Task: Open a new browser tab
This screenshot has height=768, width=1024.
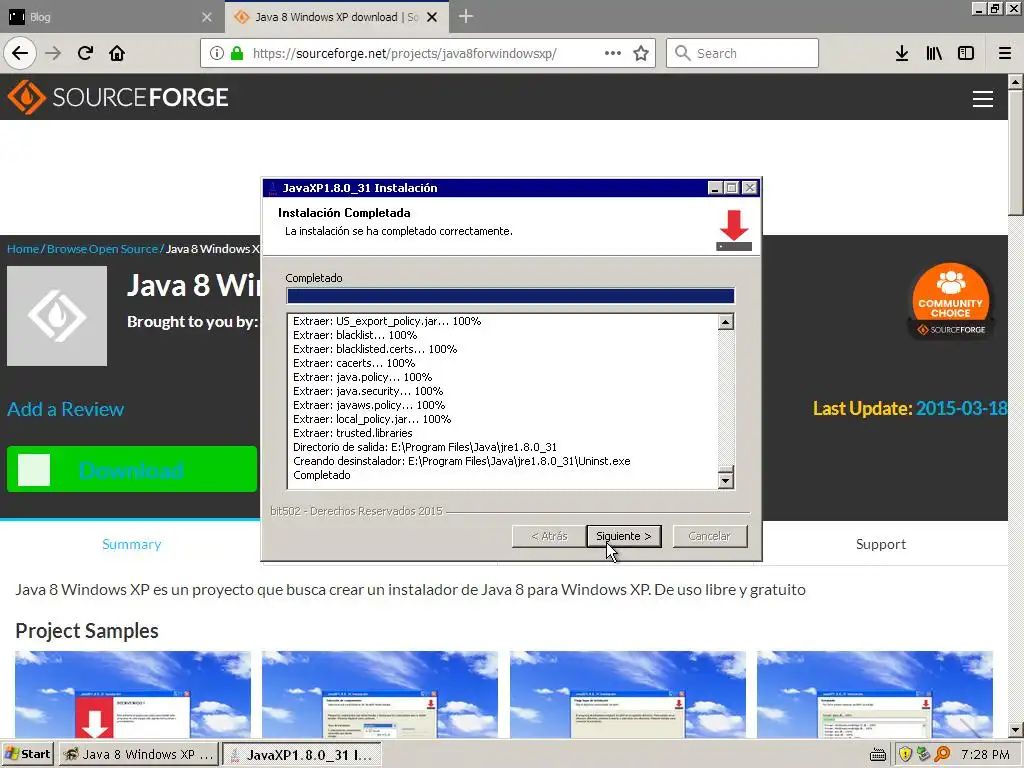Action: [x=466, y=16]
